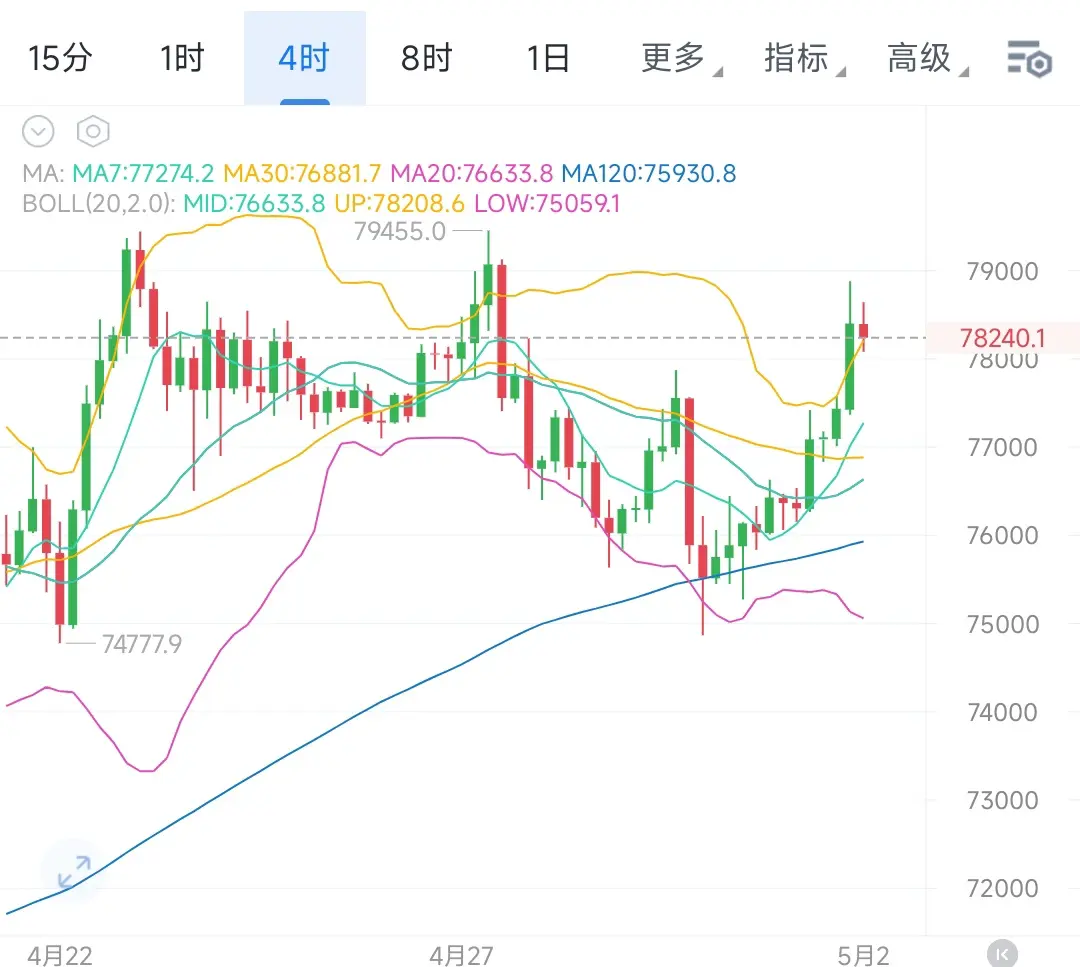Screen dimensions: 1080x967
Task: Select the 4时 timeframe tab
Action: (304, 58)
